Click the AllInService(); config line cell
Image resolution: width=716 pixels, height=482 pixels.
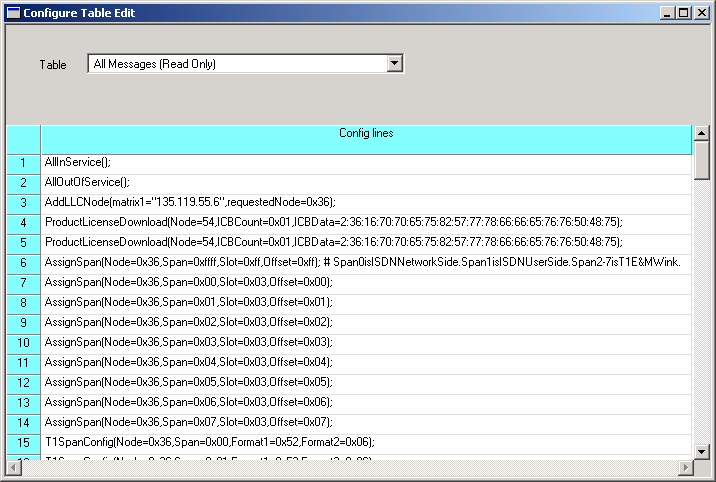[366, 162]
